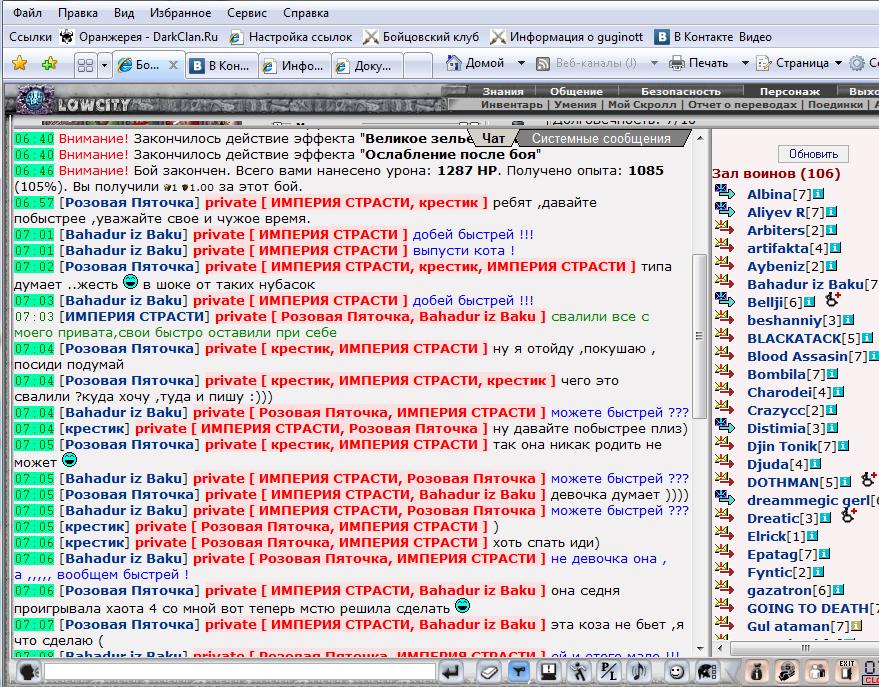This screenshot has height=687, width=879.
Task: Open the Файл menu
Action: (x=27, y=13)
